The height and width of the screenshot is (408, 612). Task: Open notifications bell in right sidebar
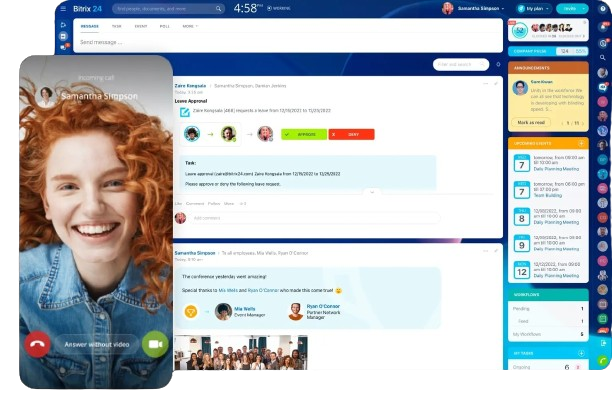click(603, 27)
